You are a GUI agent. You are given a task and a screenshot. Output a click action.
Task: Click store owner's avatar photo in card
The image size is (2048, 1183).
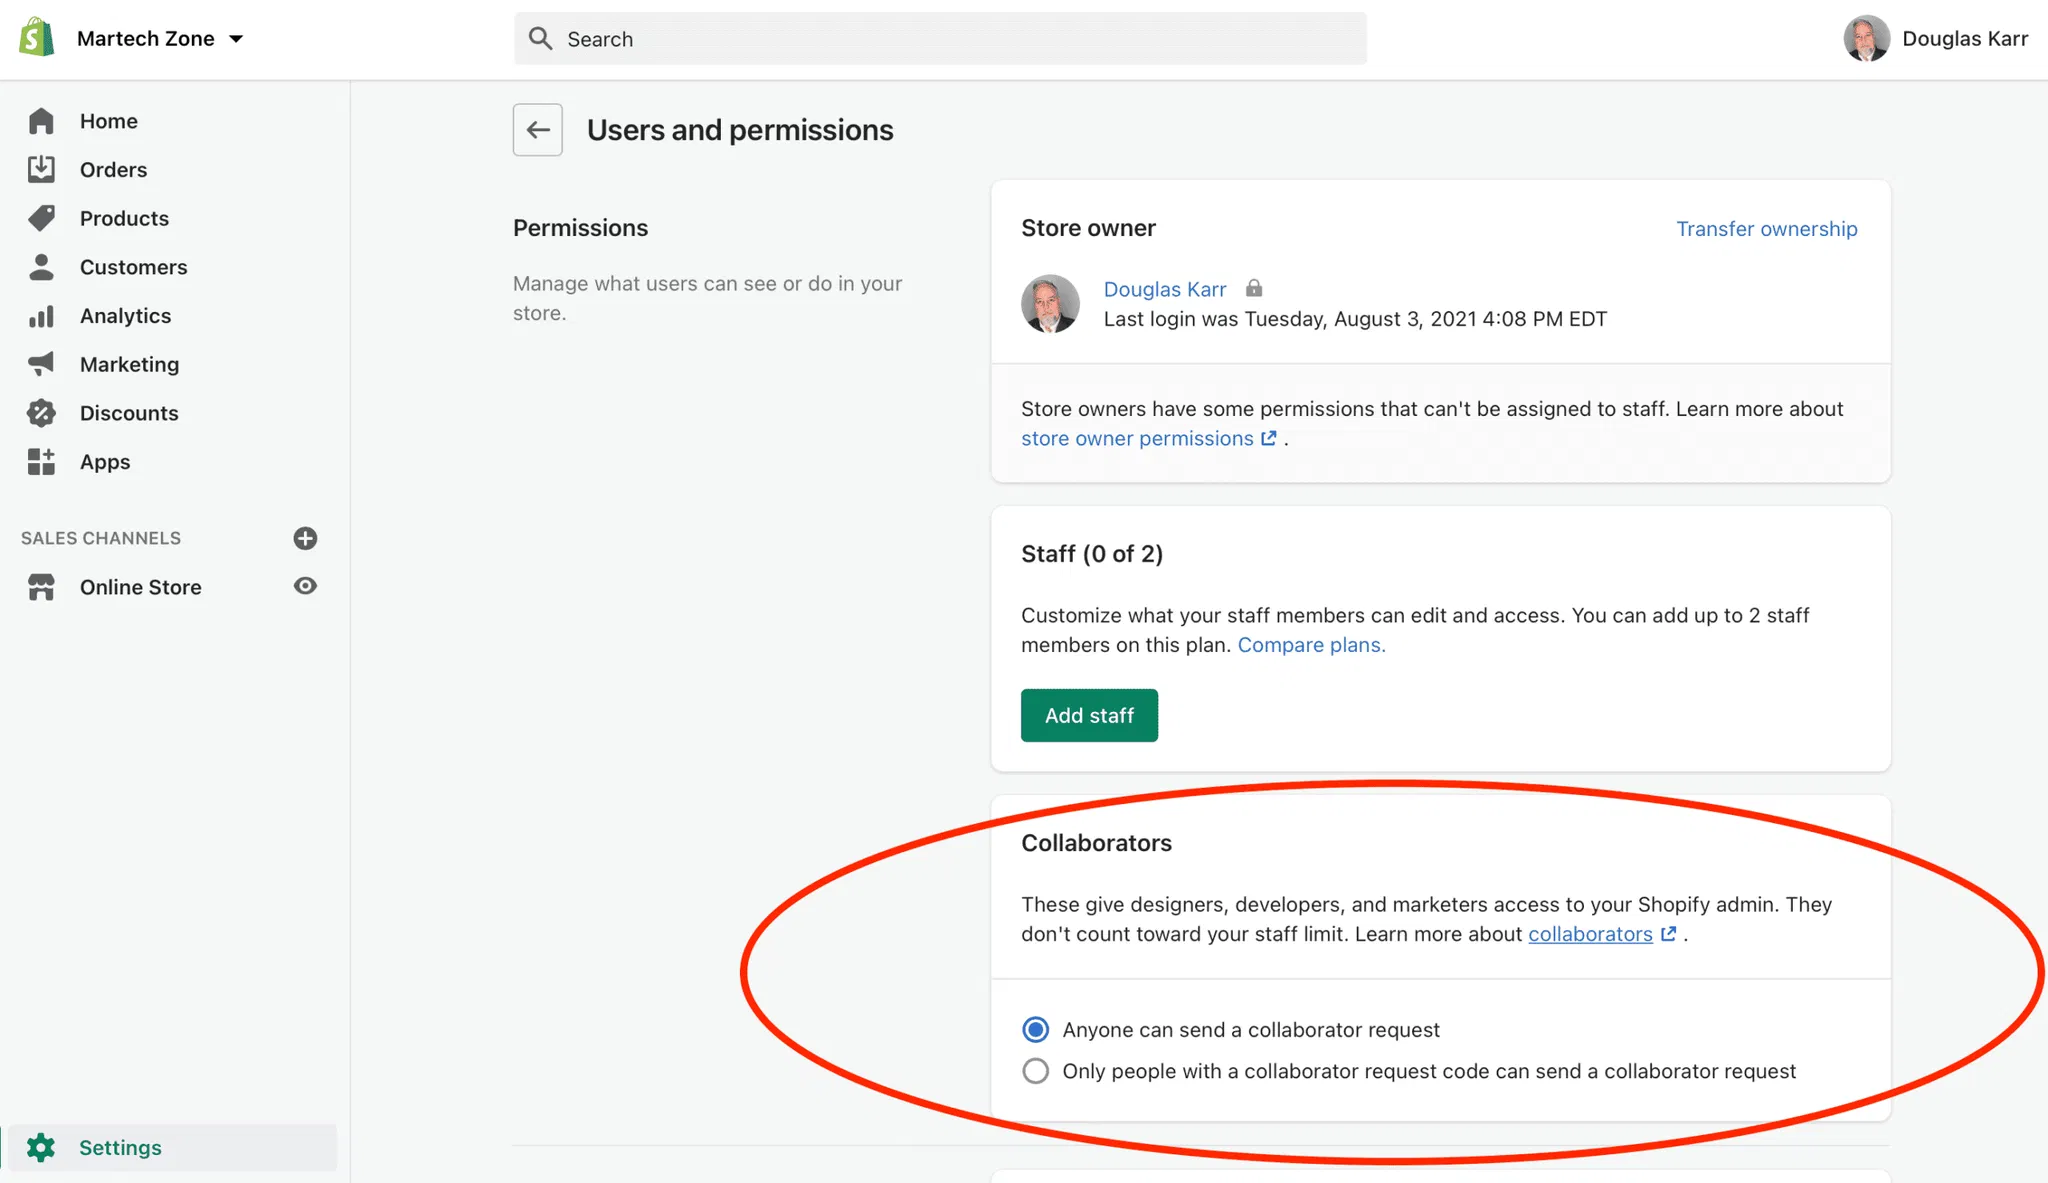[x=1050, y=303]
